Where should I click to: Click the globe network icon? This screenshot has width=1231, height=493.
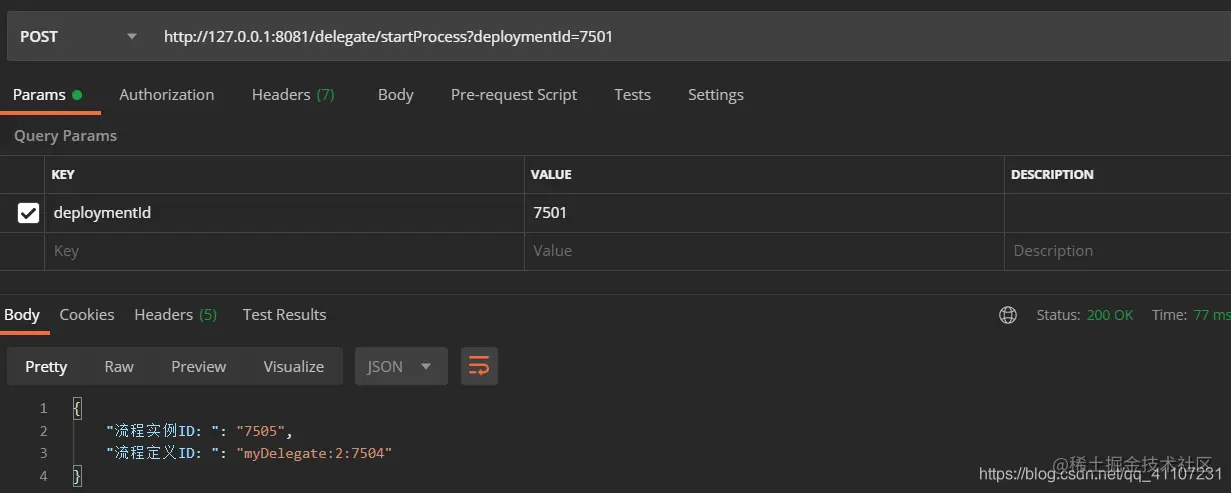pos(1008,315)
